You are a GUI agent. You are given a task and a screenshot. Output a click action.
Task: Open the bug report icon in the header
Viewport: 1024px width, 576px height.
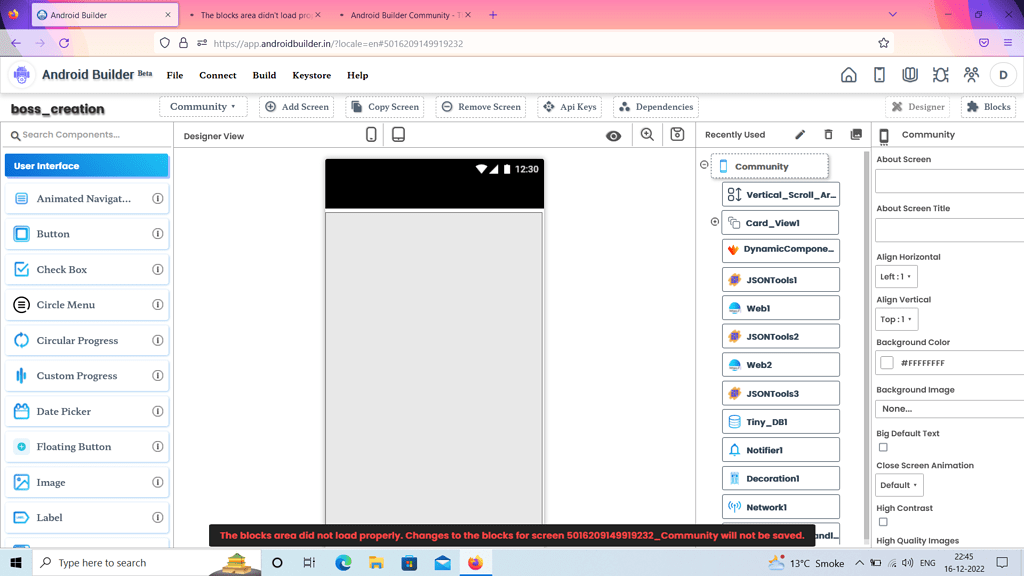pyautogui.click(x=939, y=75)
